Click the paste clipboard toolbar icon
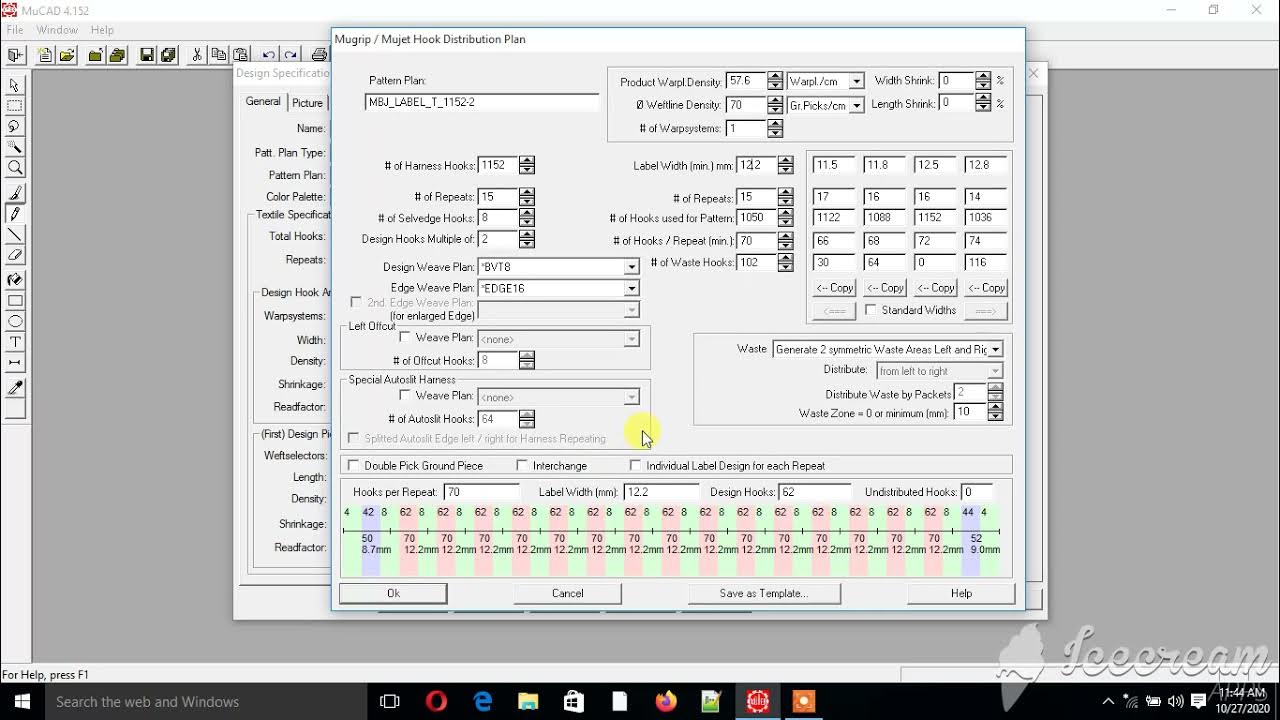The image size is (1280, 720). click(240, 55)
